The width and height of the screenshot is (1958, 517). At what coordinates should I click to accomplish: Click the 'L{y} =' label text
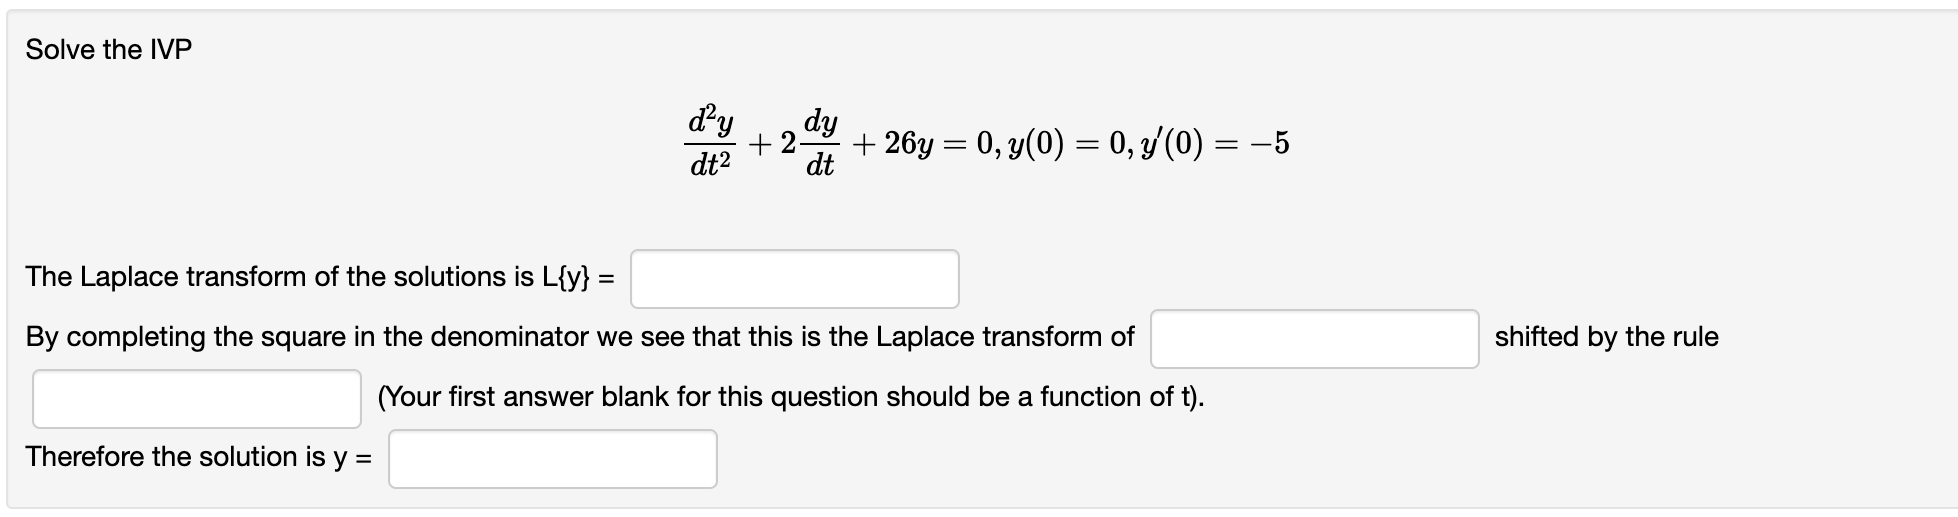(x=578, y=277)
